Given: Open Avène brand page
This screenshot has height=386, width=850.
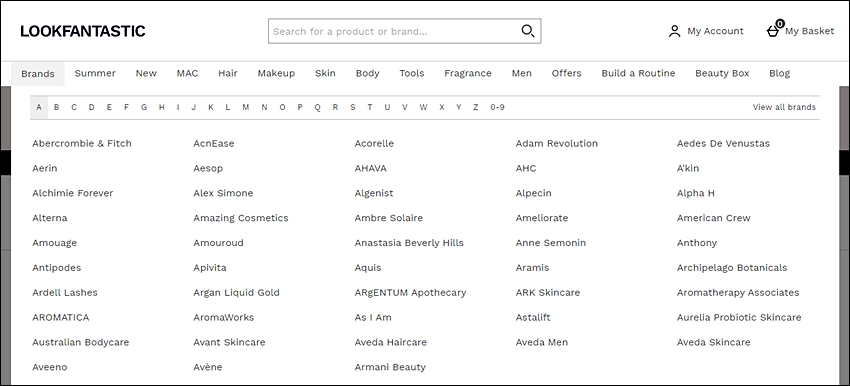Looking at the screenshot, I should tap(208, 368).
